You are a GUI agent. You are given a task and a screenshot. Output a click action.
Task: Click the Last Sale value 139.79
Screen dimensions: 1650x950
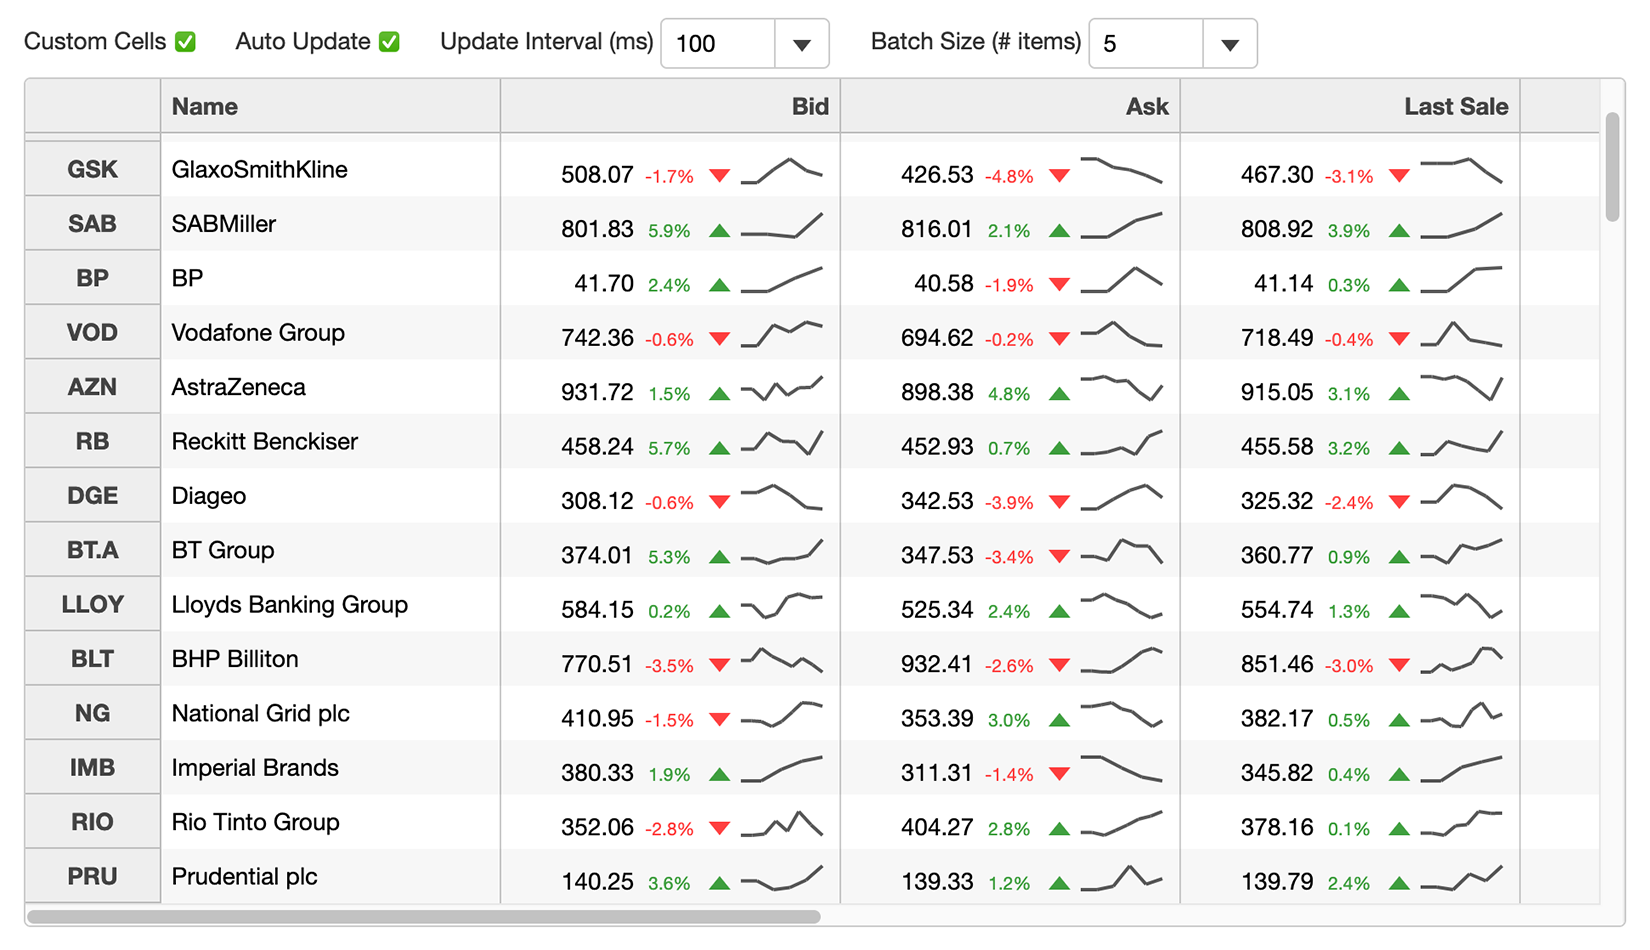(1277, 882)
